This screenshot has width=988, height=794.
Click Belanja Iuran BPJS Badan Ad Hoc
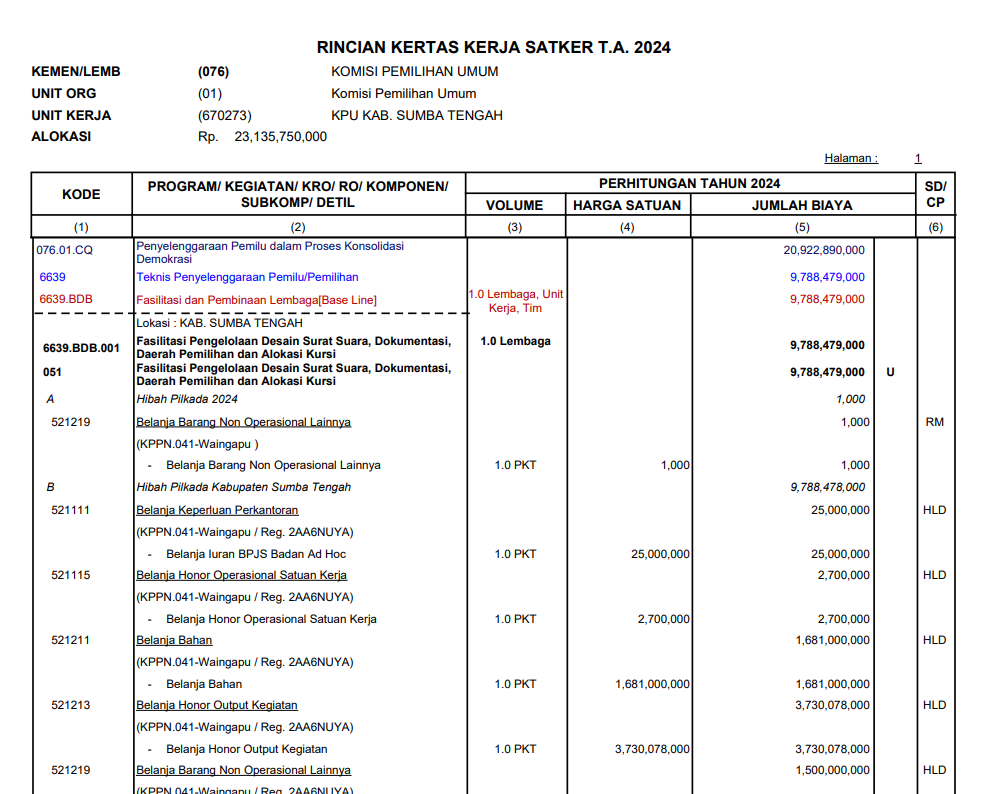tap(256, 554)
